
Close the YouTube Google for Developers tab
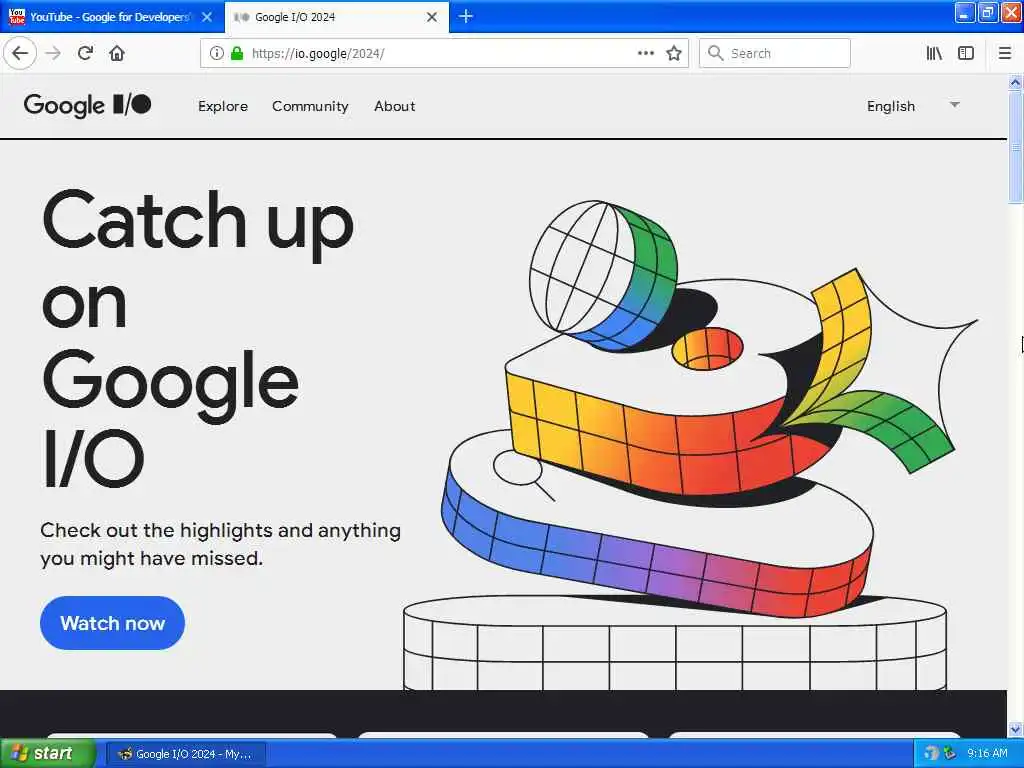[207, 17]
